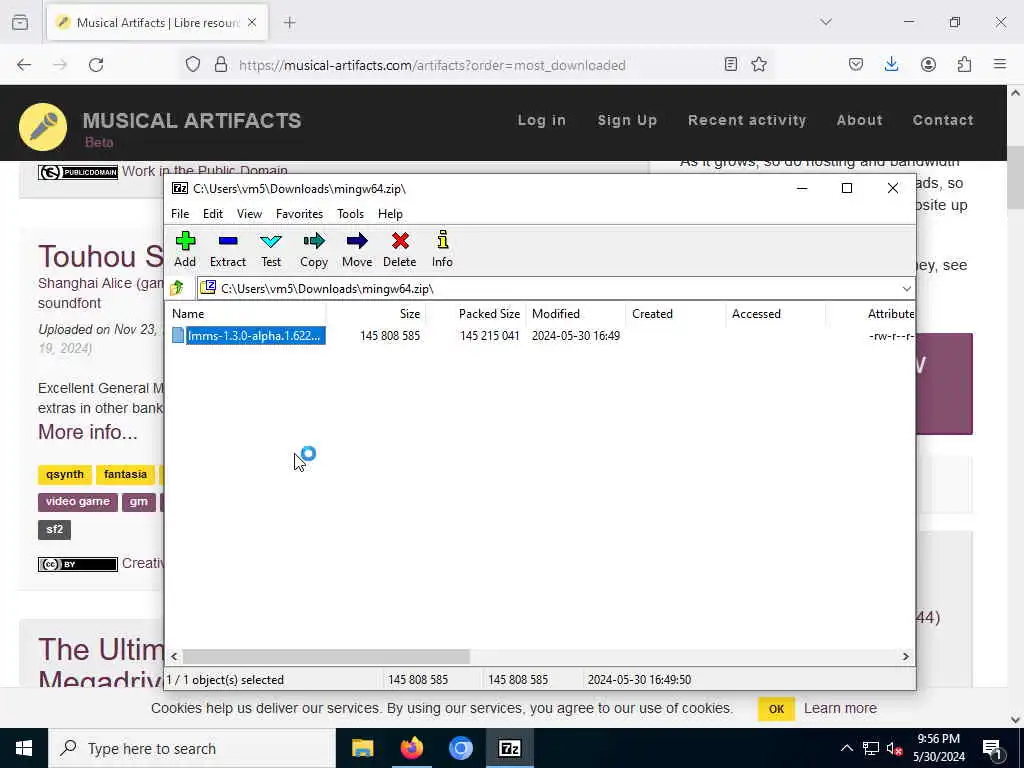Expand the 7-Zip address path dropdown
1024x768 pixels.
[906, 289]
